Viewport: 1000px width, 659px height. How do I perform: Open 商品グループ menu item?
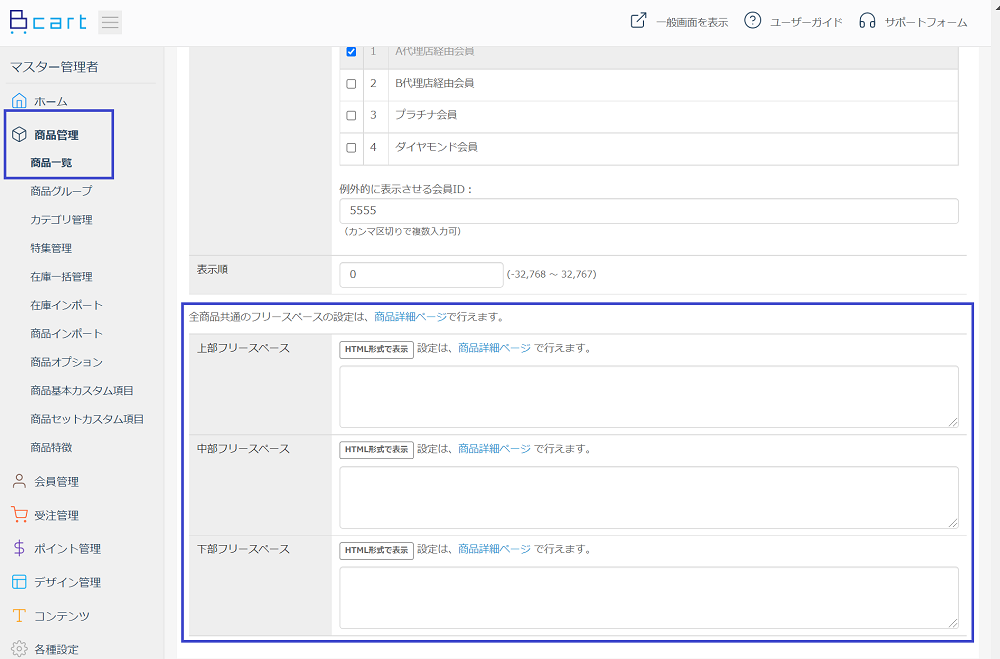point(61,191)
